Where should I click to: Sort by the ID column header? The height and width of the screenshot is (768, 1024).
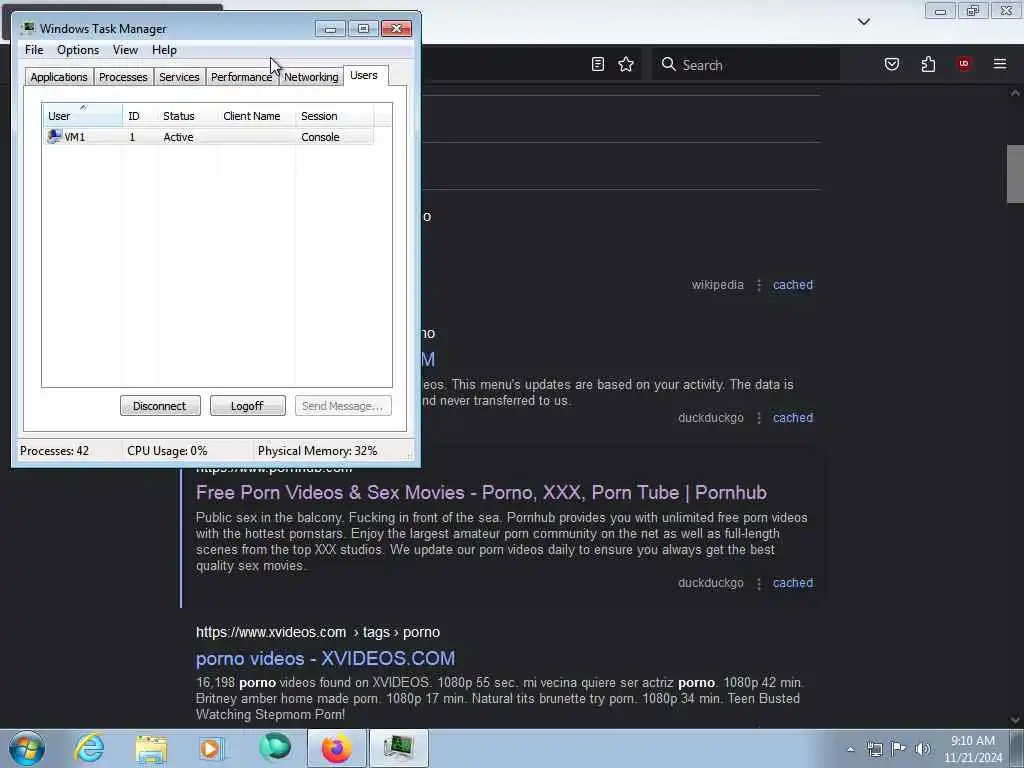click(x=139, y=116)
